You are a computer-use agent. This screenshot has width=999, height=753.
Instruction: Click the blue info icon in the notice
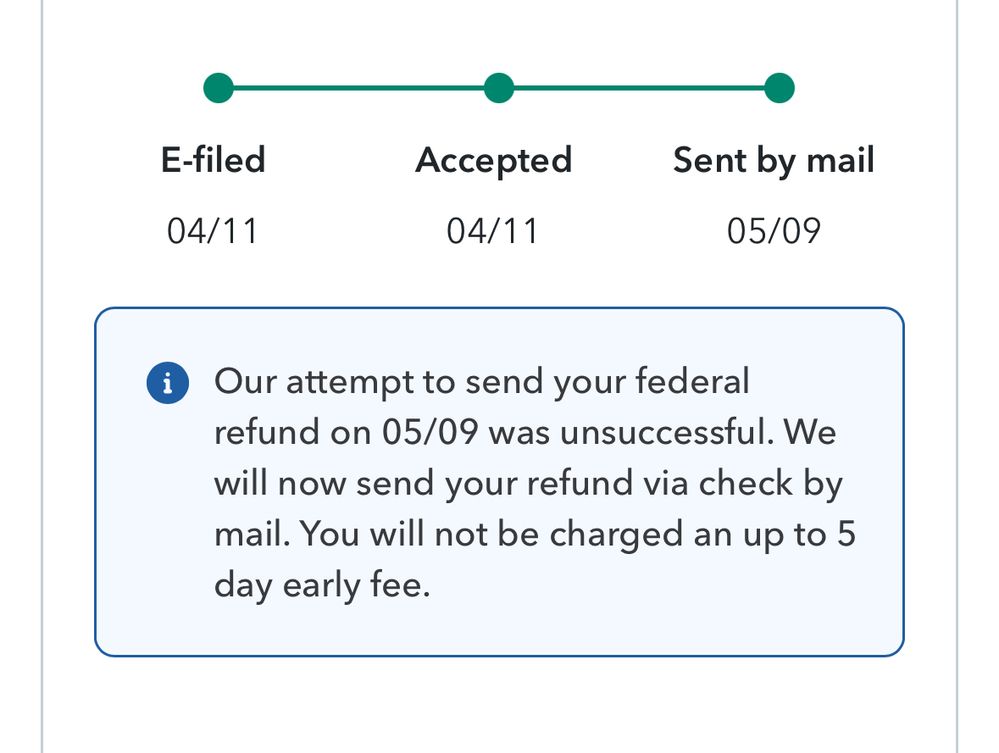168,384
